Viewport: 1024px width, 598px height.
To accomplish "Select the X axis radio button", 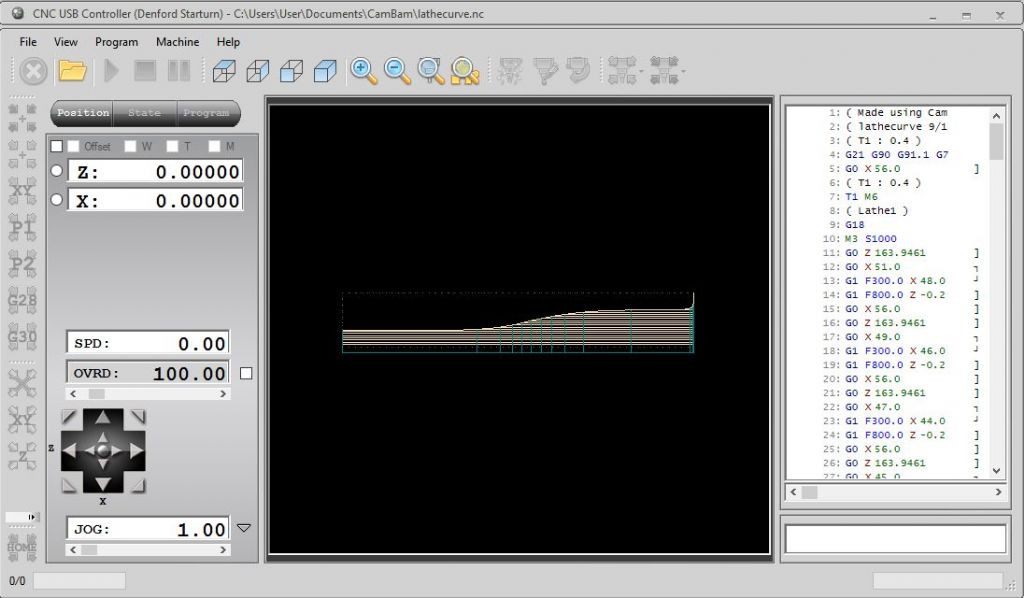I will [x=57, y=200].
